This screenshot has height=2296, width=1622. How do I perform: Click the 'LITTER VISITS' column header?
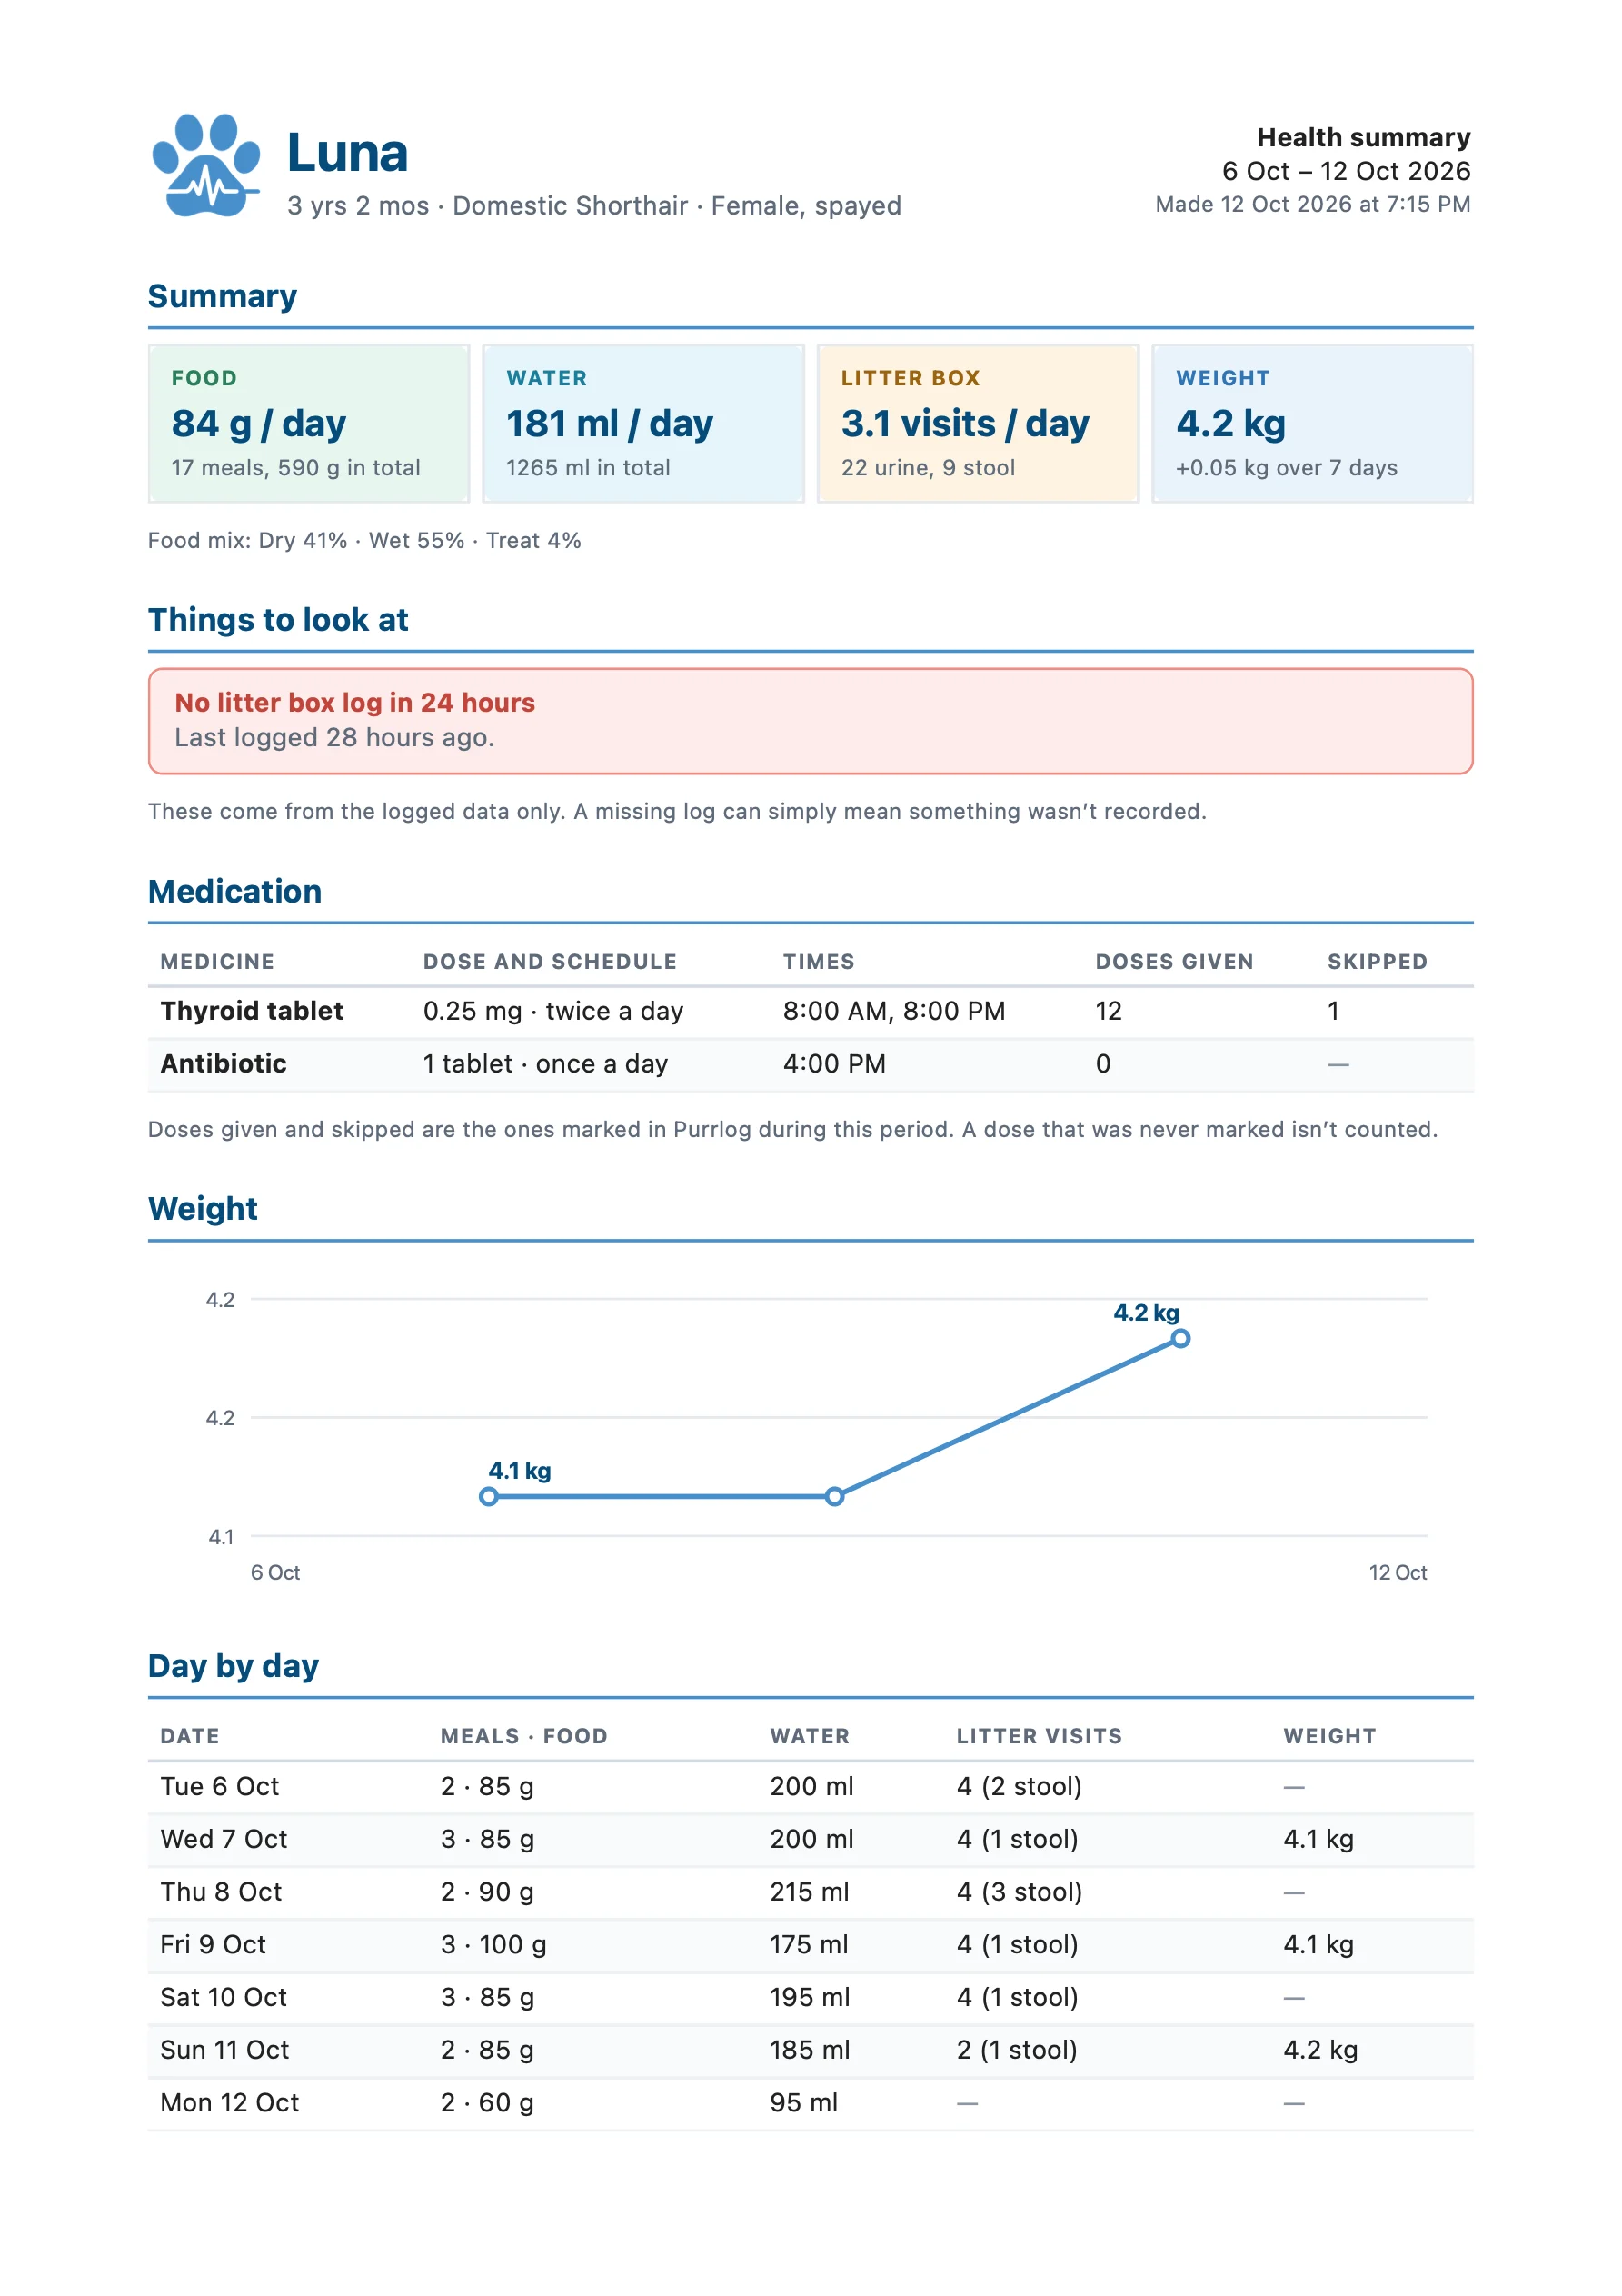(1039, 1737)
